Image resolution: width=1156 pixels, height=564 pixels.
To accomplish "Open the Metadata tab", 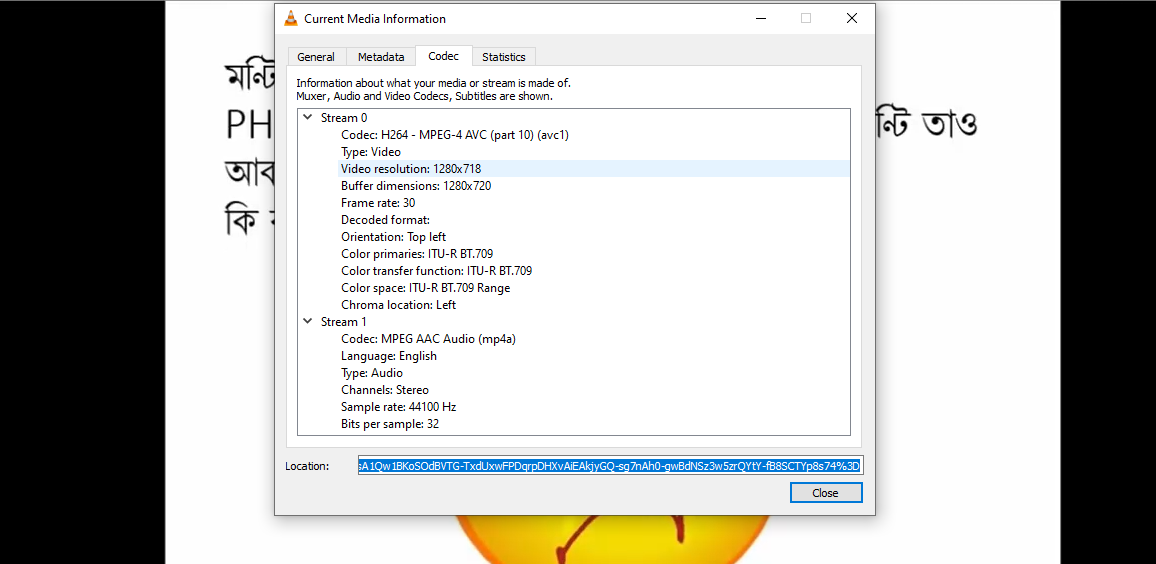I will [380, 57].
